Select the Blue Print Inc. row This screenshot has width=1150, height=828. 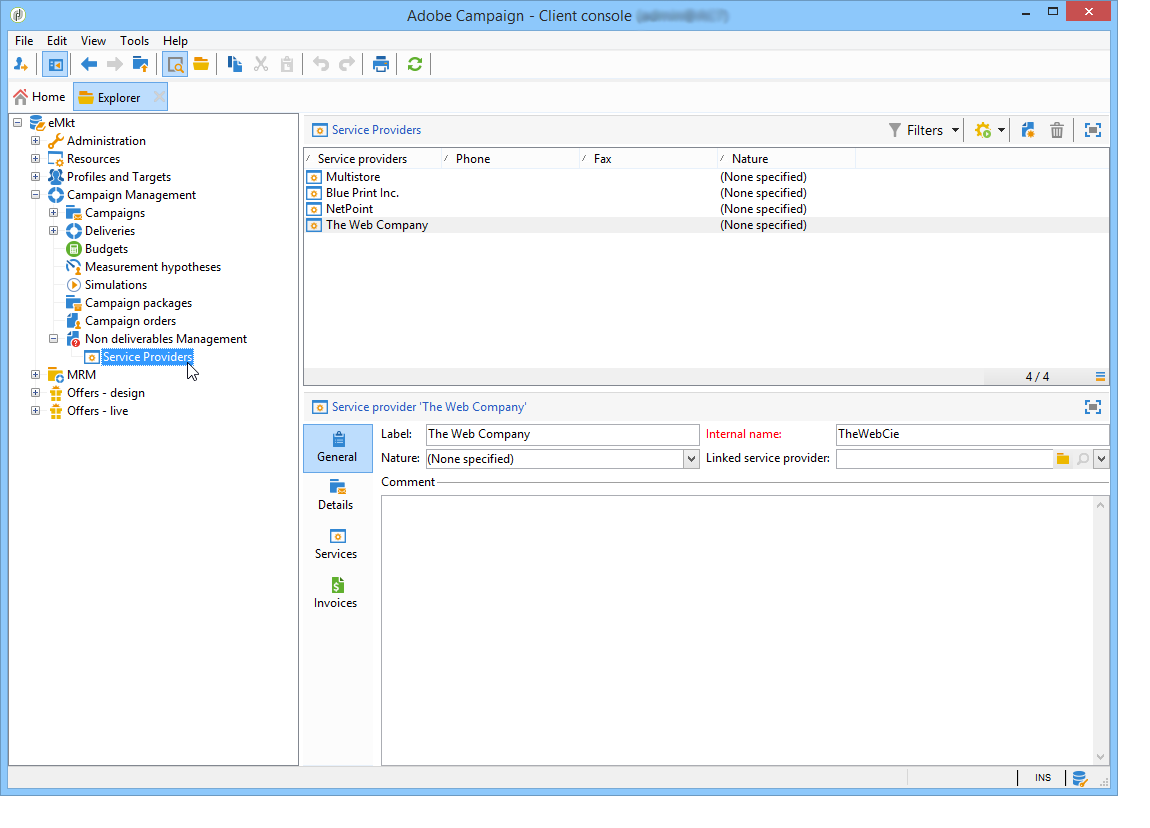coord(706,193)
